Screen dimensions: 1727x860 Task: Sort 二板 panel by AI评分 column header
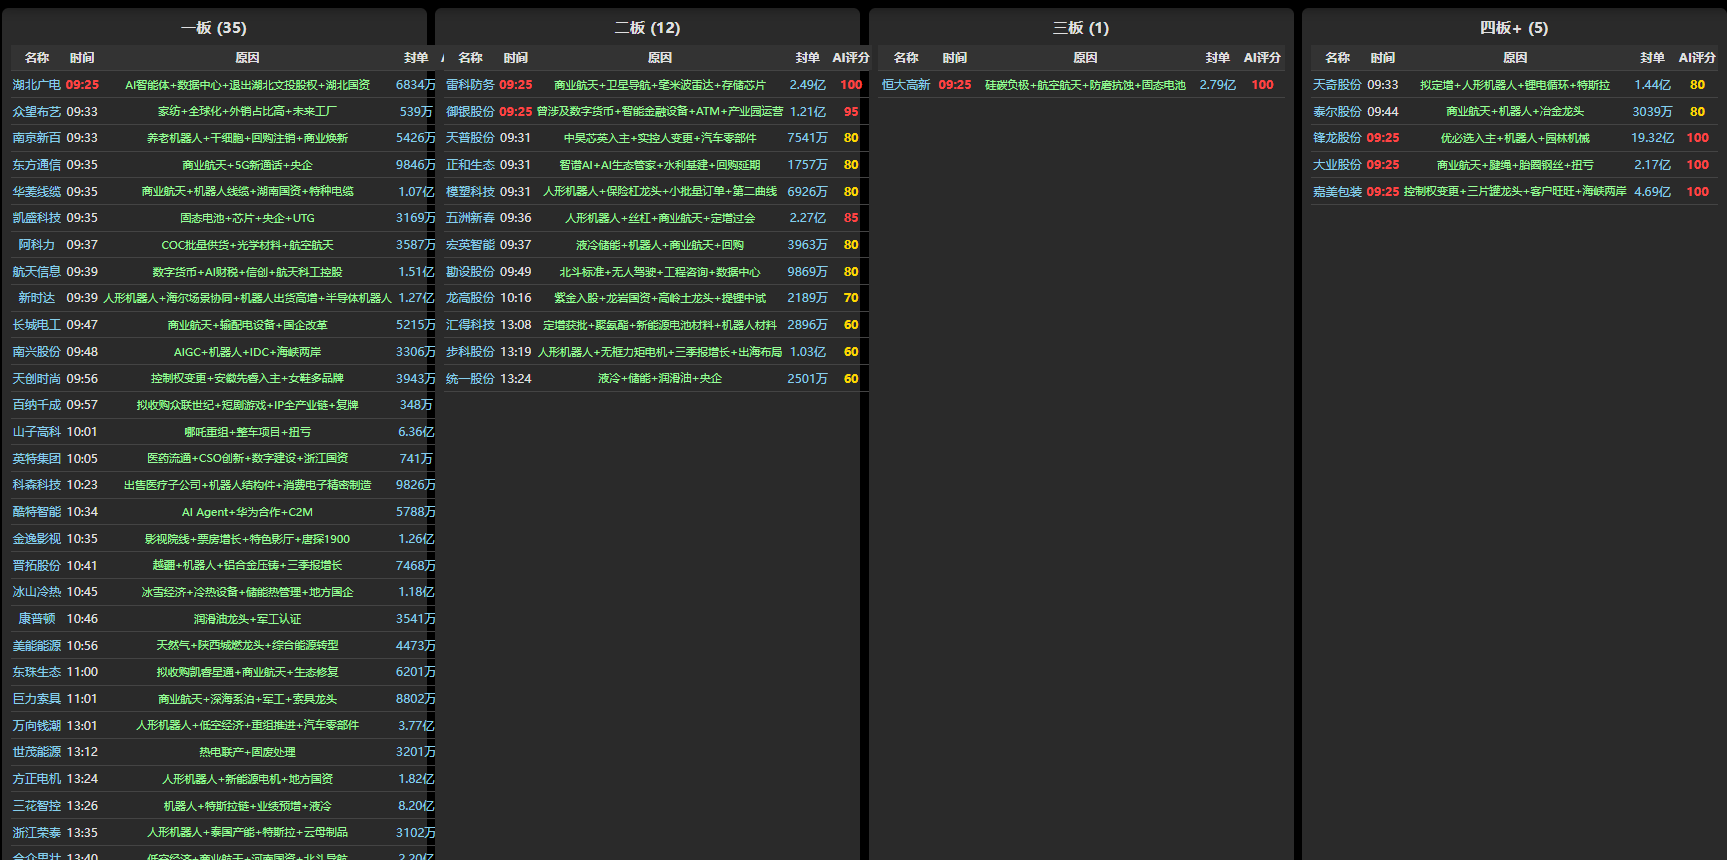coord(850,58)
